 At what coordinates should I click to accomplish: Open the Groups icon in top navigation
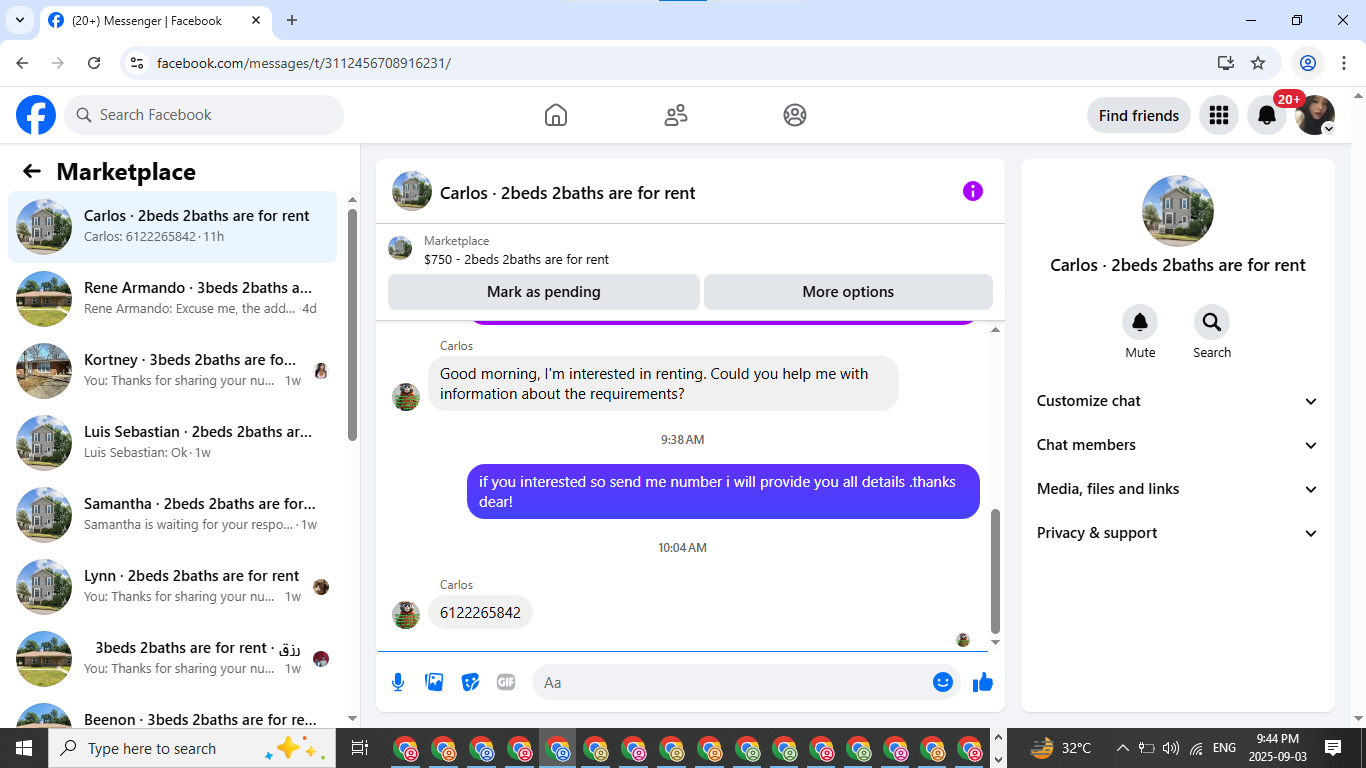click(x=795, y=115)
